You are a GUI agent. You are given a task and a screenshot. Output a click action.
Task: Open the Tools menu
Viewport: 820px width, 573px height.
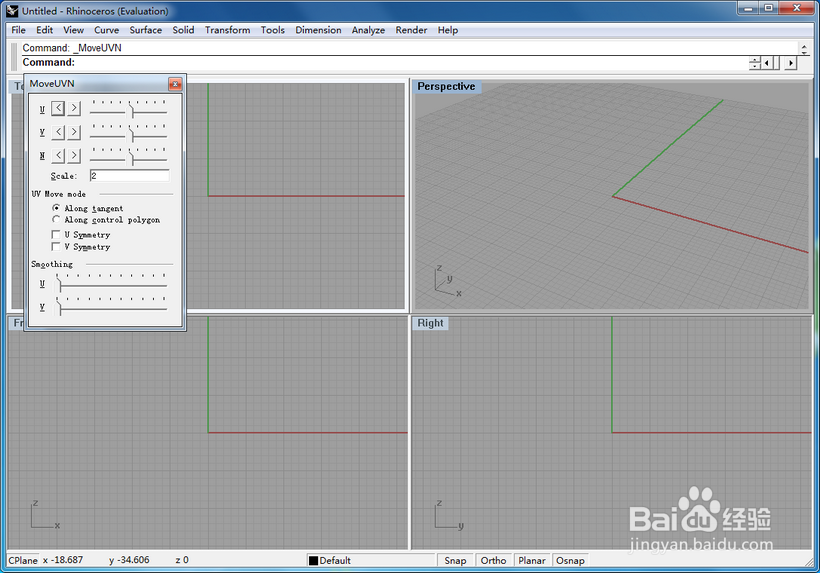(x=272, y=30)
